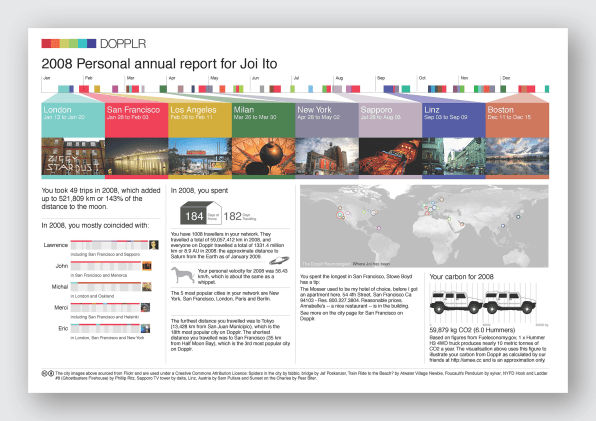Click the whippet dog illustration
Viewport: 596px width, 421px height.
183,275
